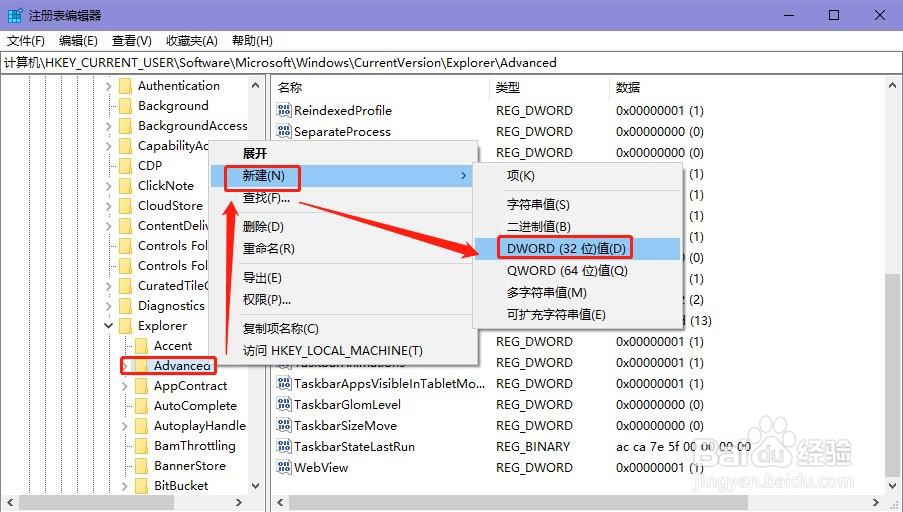Click the TaskbarGlomLevel value icon
This screenshot has width=903, height=512.
[284, 404]
